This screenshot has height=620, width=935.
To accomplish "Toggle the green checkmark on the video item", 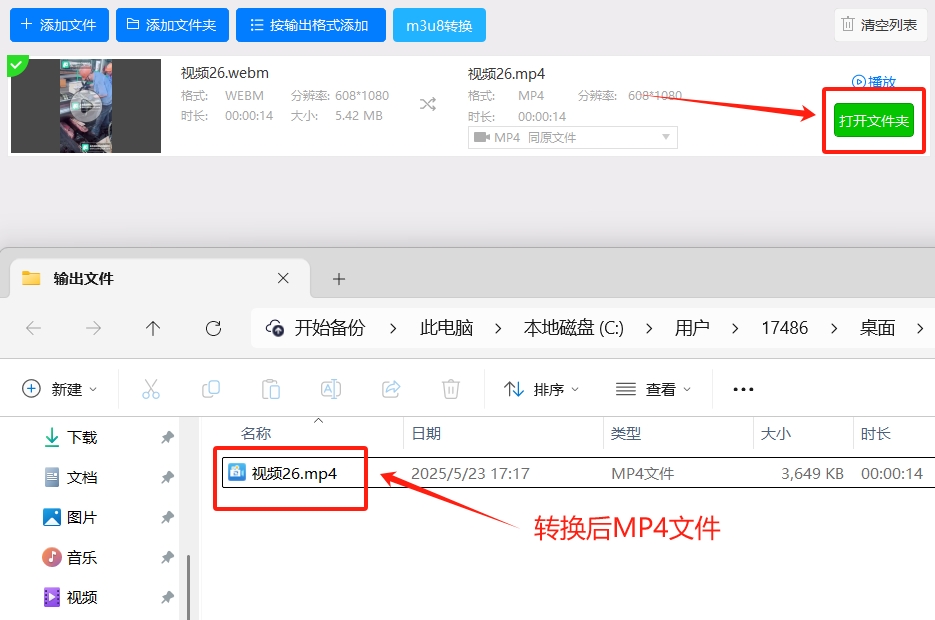I will 17,63.
